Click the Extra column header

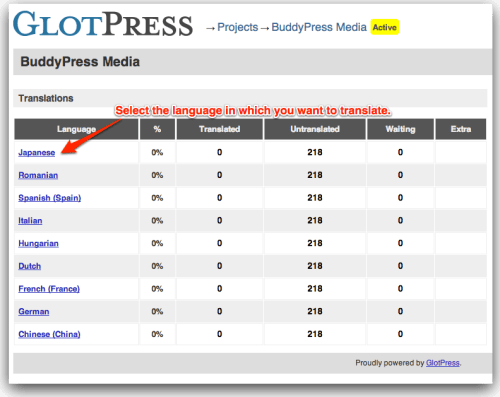(461, 129)
